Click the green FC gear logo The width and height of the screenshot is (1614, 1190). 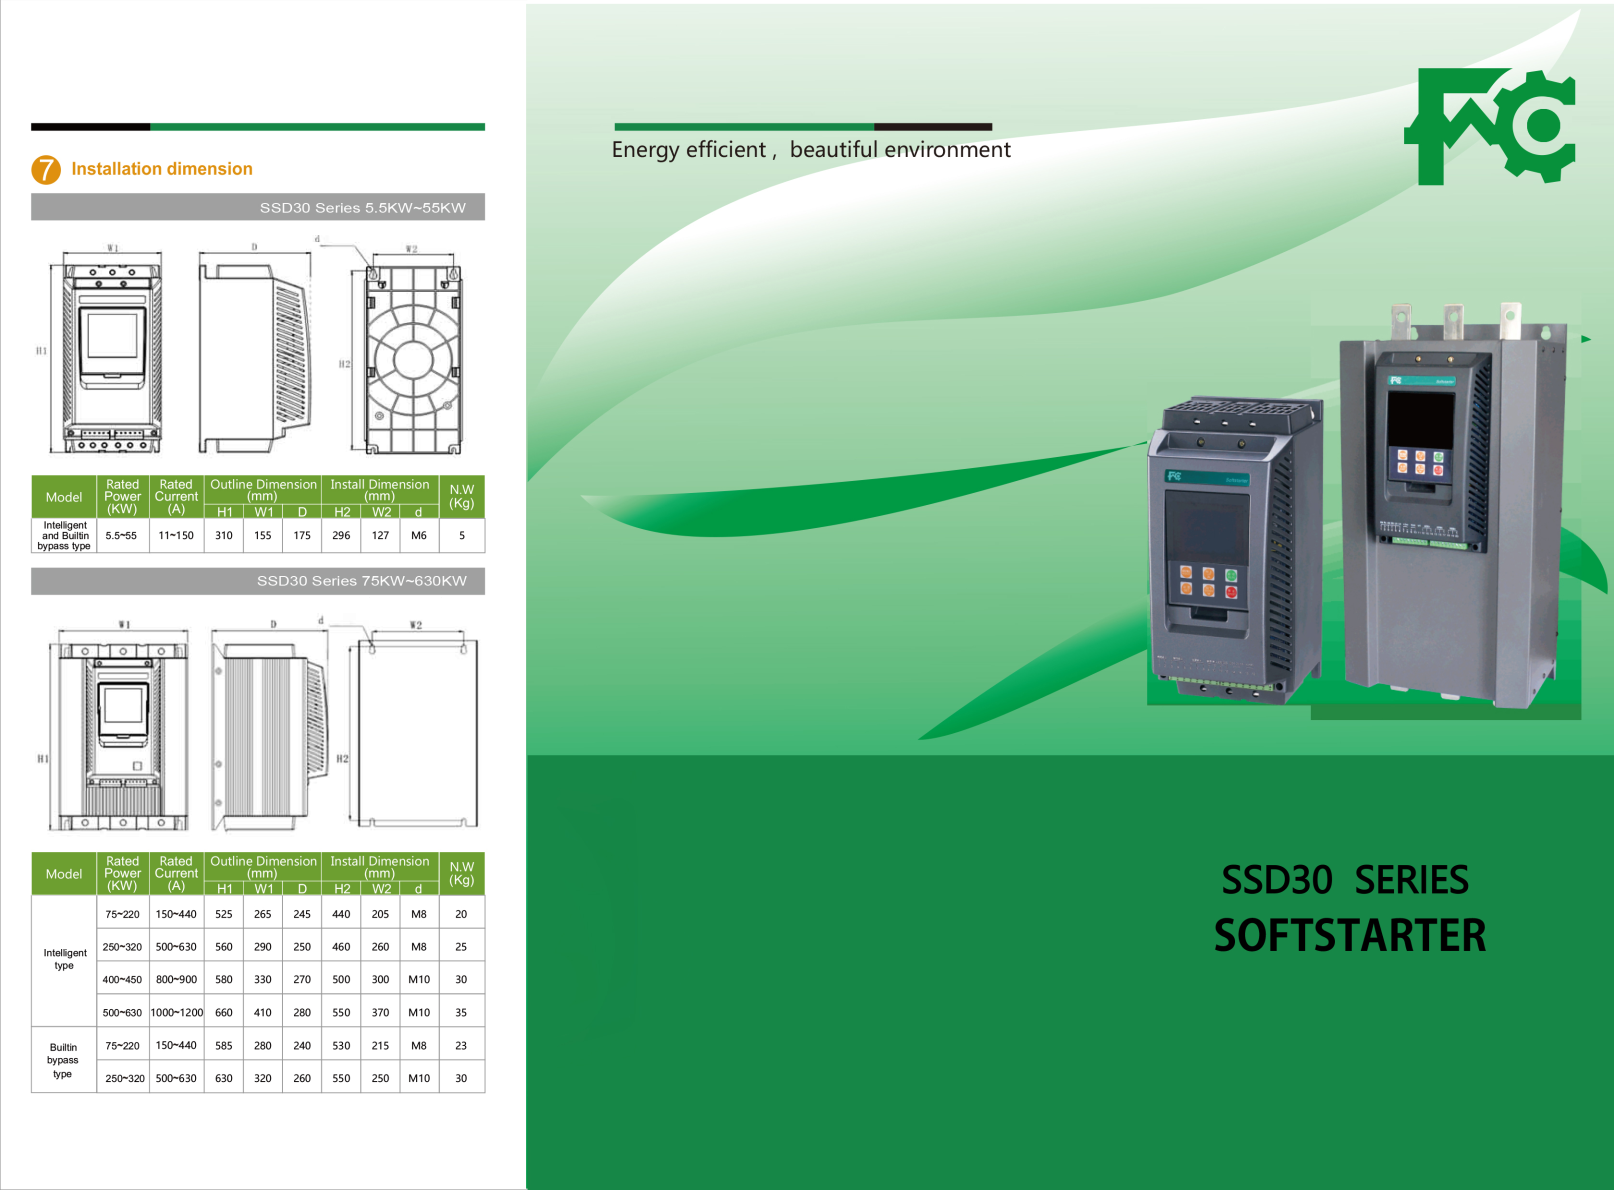(x=1490, y=126)
